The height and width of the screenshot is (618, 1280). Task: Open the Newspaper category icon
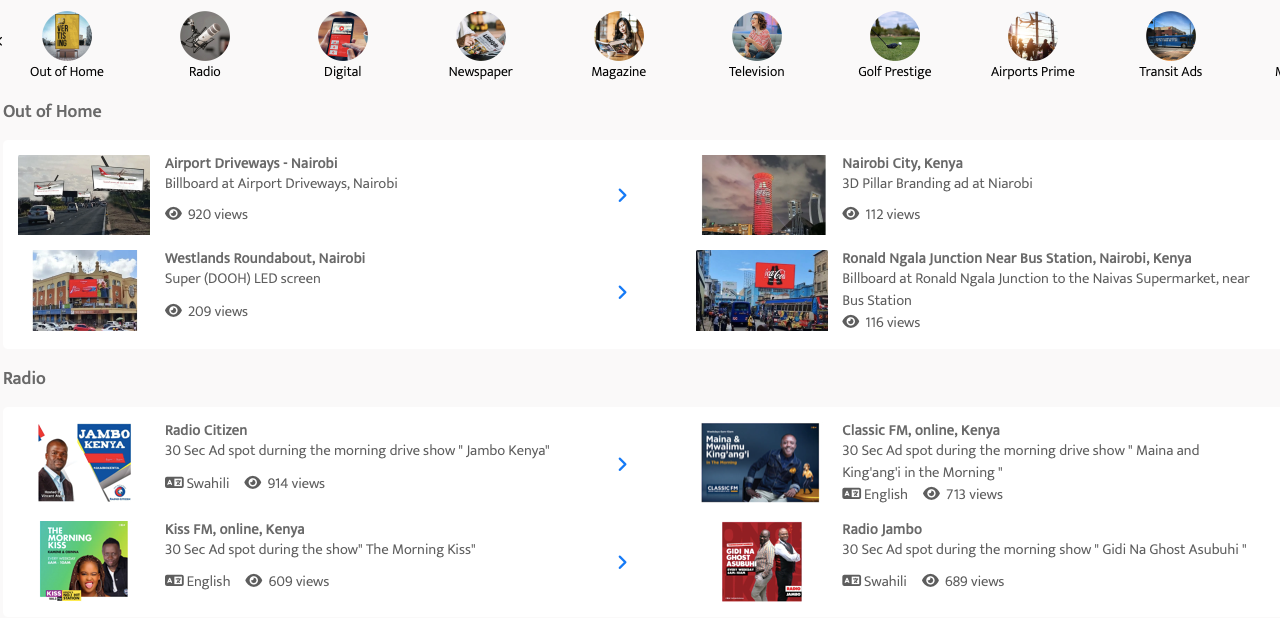point(481,36)
